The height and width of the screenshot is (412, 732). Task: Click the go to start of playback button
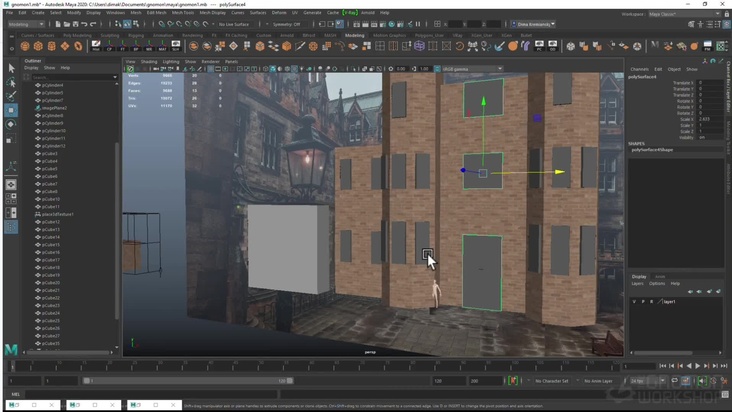click(662, 366)
